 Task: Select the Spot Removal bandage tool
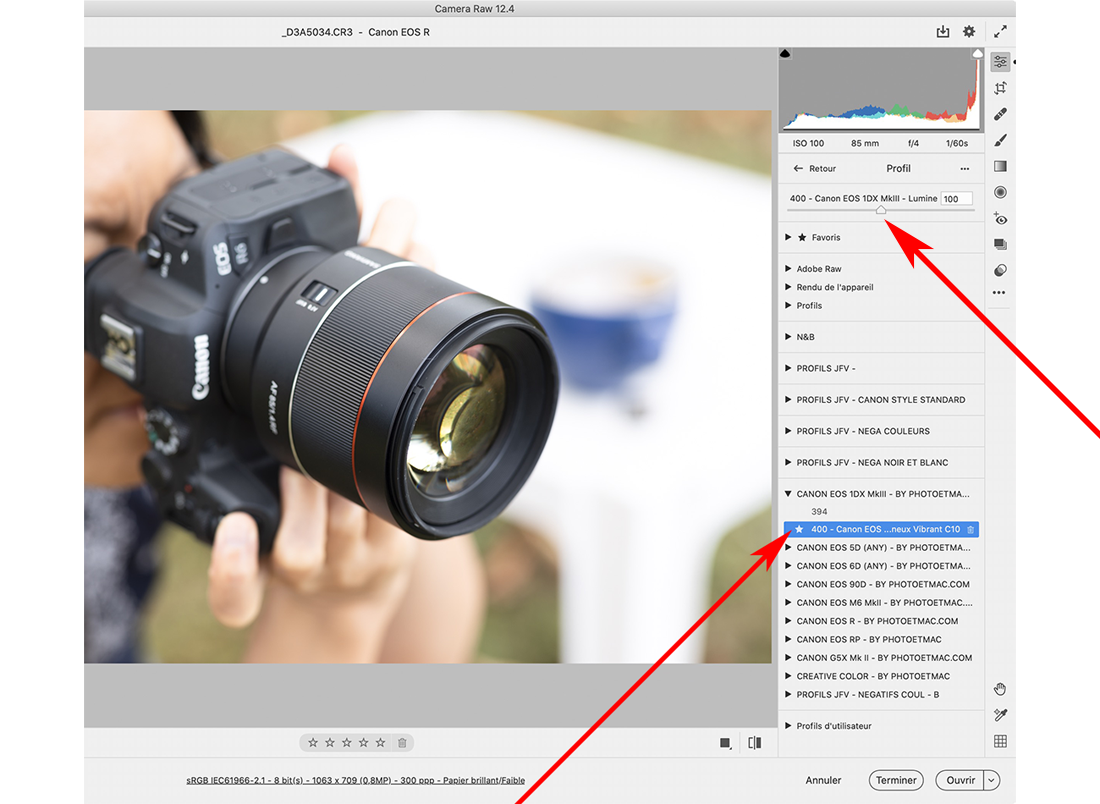point(1000,114)
